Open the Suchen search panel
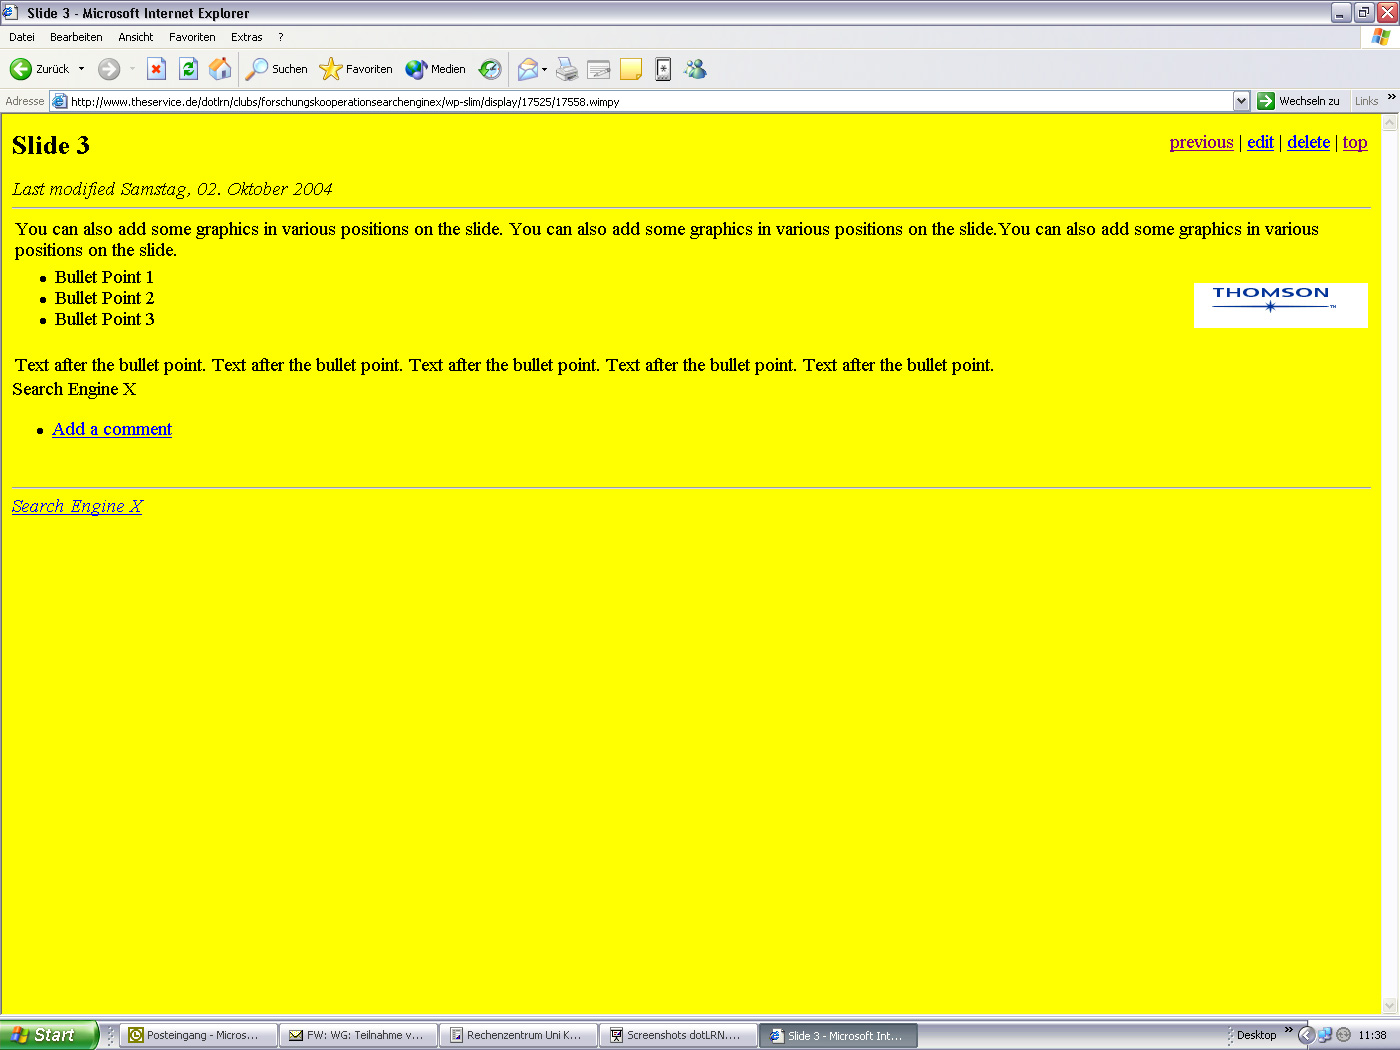The width and height of the screenshot is (1400, 1050). (x=275, y=69)
